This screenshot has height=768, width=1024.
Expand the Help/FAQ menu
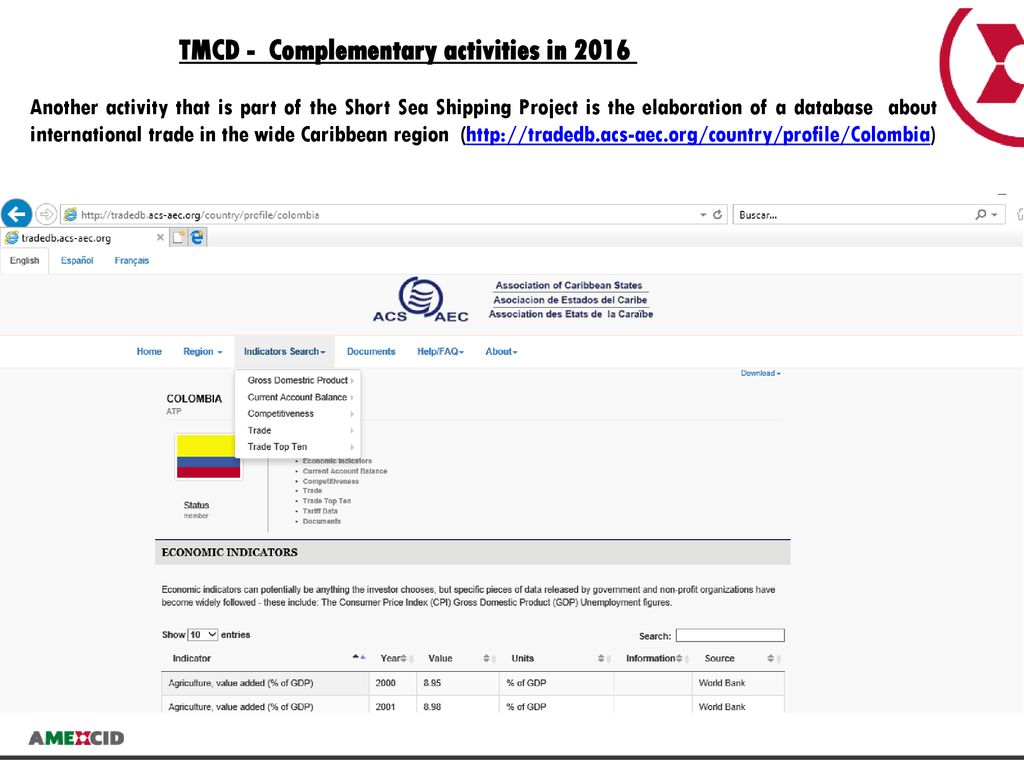click(x=440, y=351)
